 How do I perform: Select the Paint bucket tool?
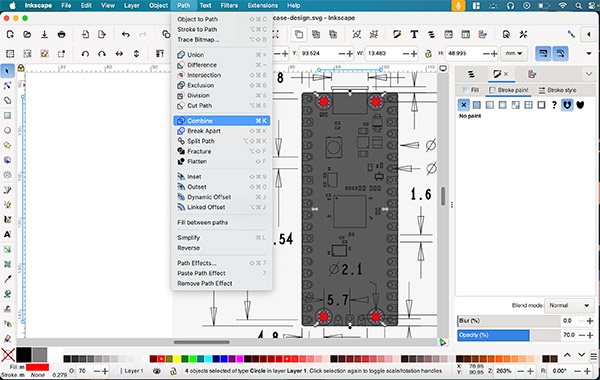pyautogui.click(x=7, y=294)
